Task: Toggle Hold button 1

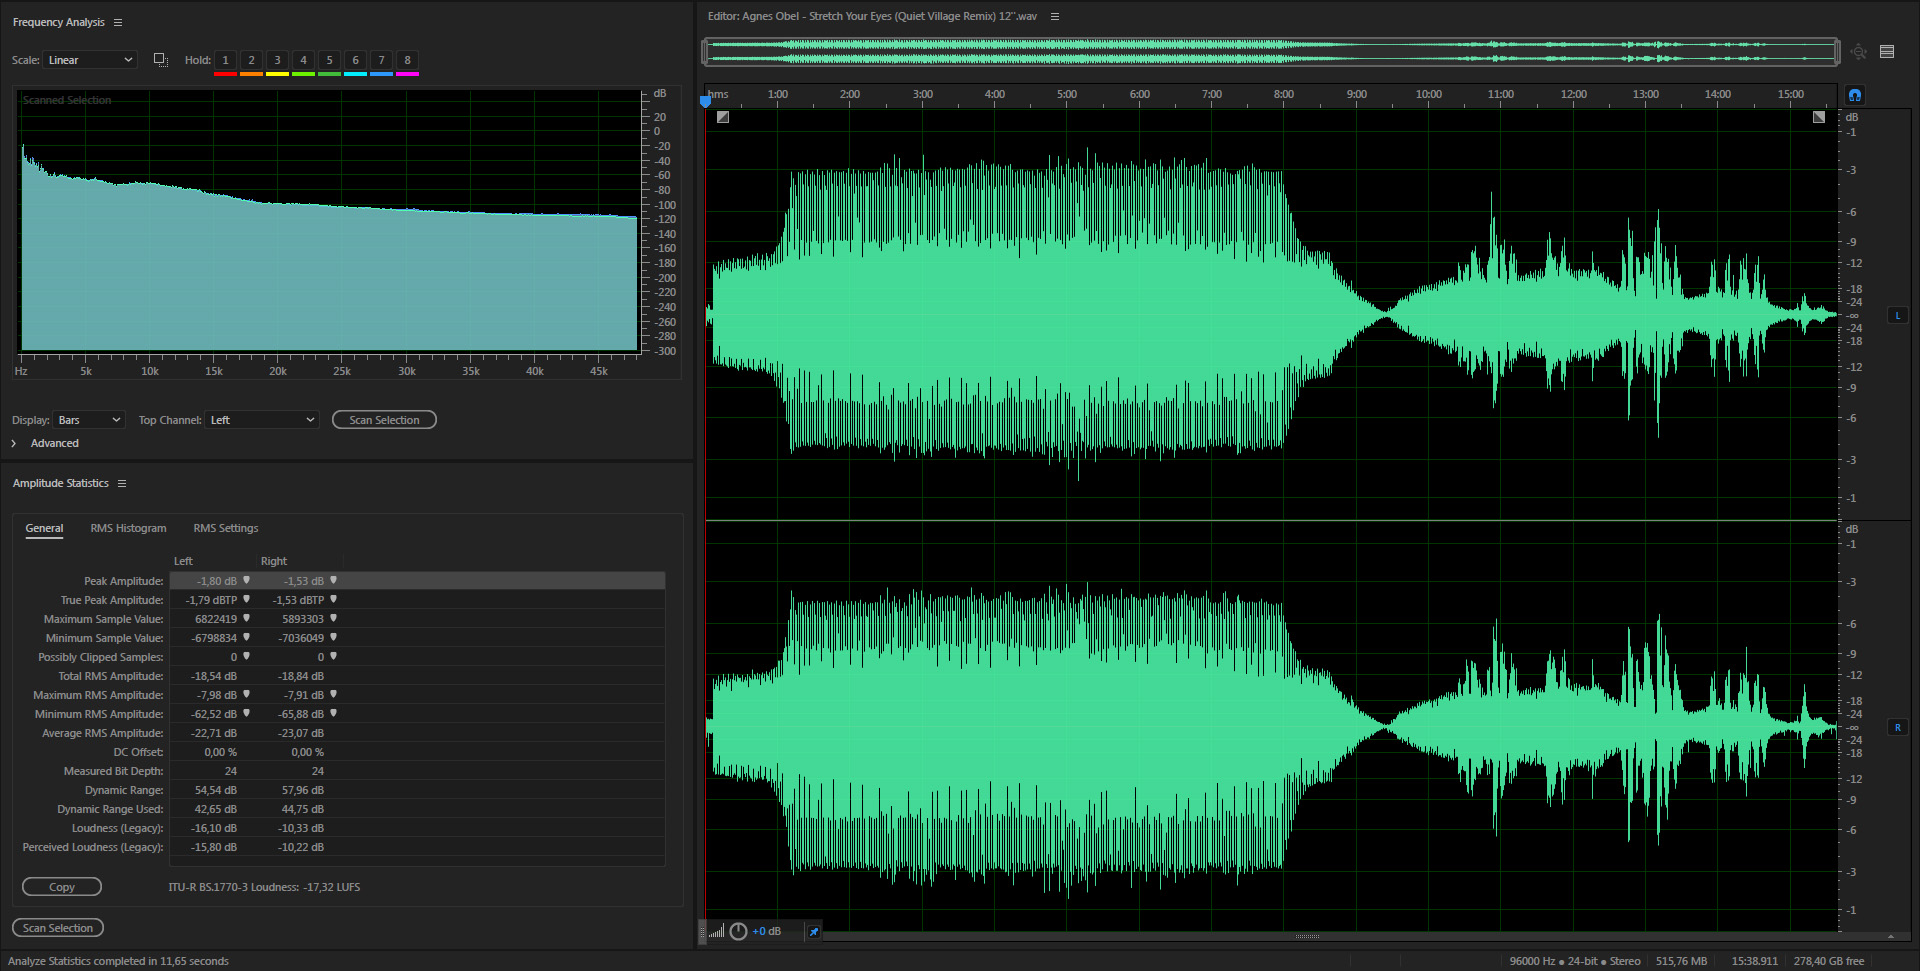Action: point(226,61)
